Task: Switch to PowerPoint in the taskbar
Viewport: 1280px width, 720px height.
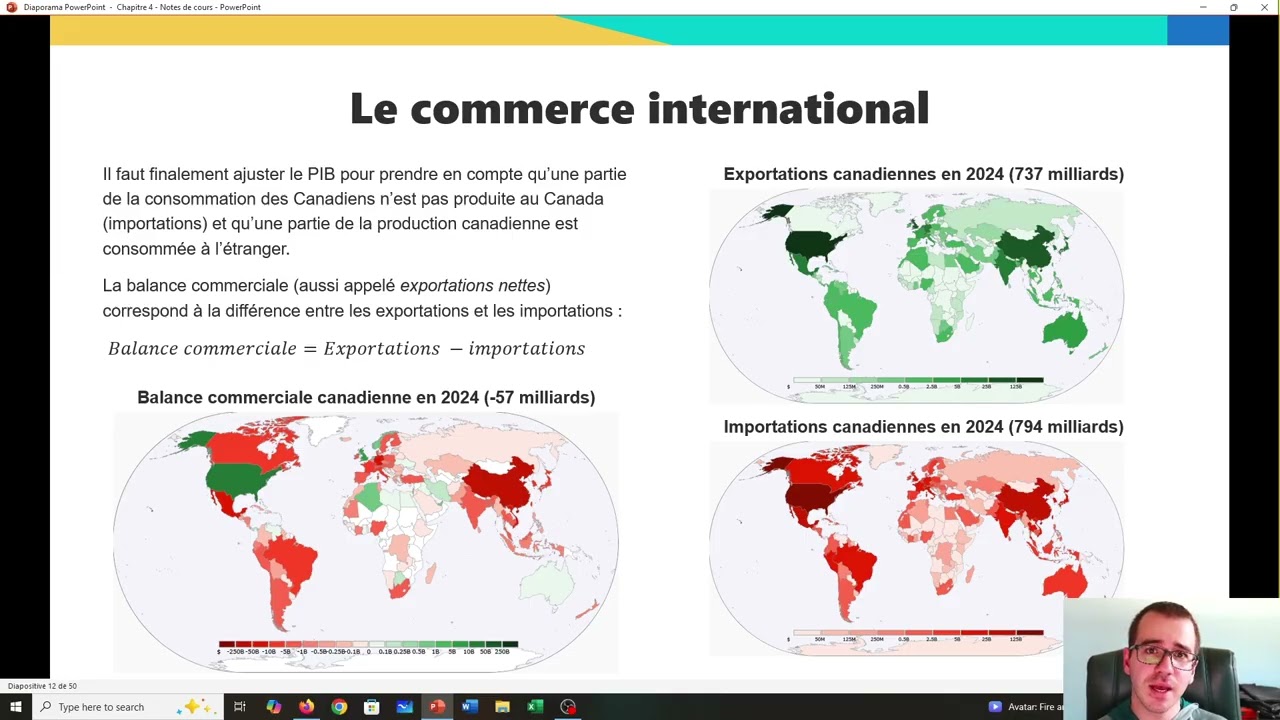Action: pyautogui.click(x=437, y=707)
